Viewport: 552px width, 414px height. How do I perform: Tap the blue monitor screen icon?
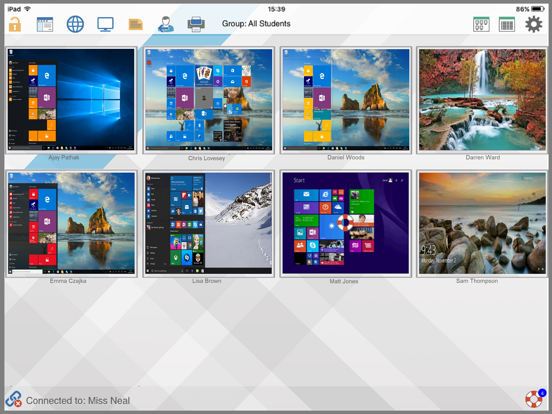(105, 25)
